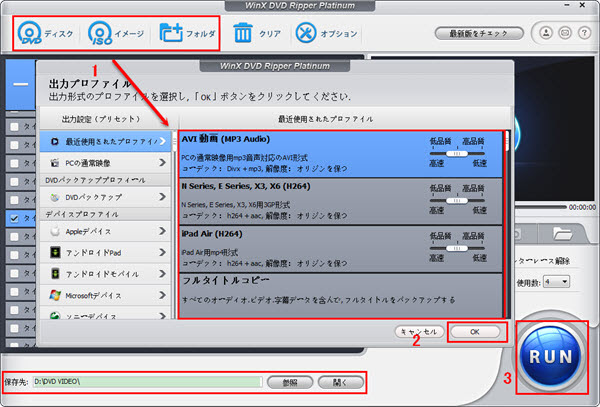The image size is (600, 407).
Task: Click the DVDバックアップ disc icon
Action: 55,197
